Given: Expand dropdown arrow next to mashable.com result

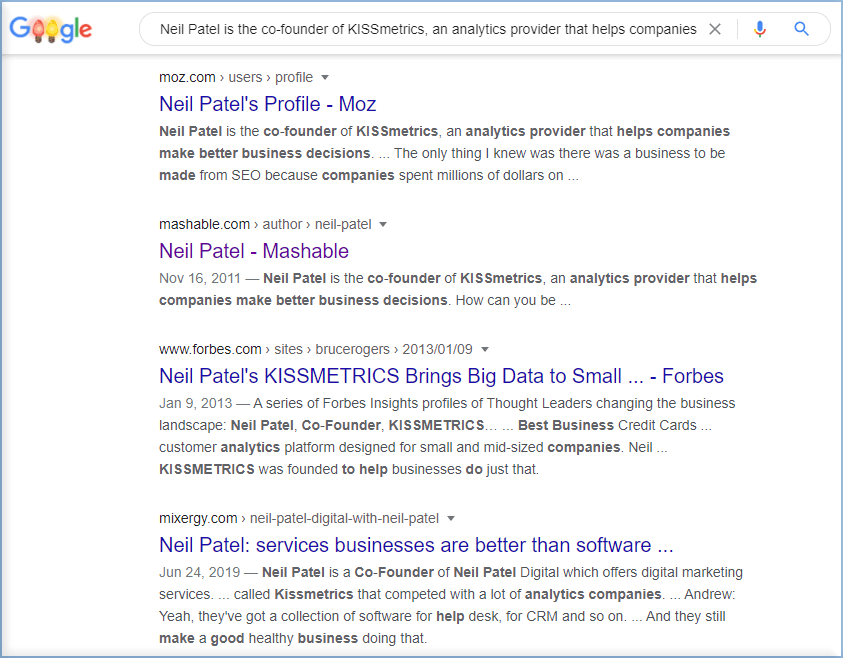Looking at the screenshot, I should (383, 224).
